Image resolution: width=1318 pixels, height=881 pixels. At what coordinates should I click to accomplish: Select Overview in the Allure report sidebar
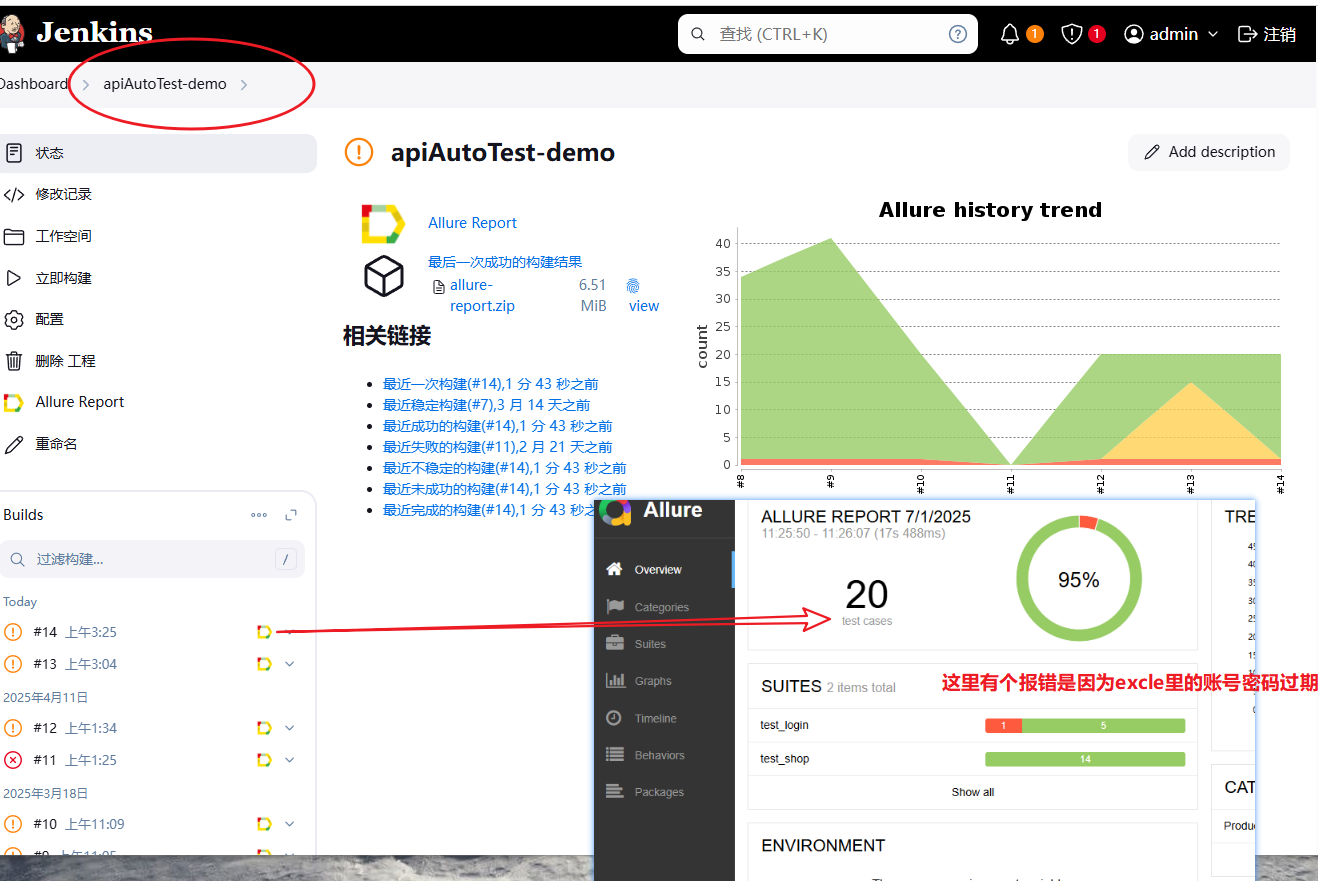[x=664, y=570]
